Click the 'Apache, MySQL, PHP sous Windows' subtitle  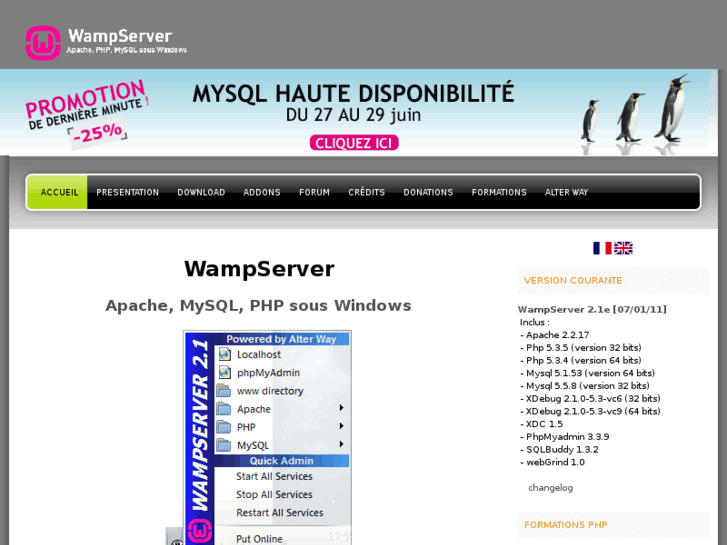click(x=258, y=306)
